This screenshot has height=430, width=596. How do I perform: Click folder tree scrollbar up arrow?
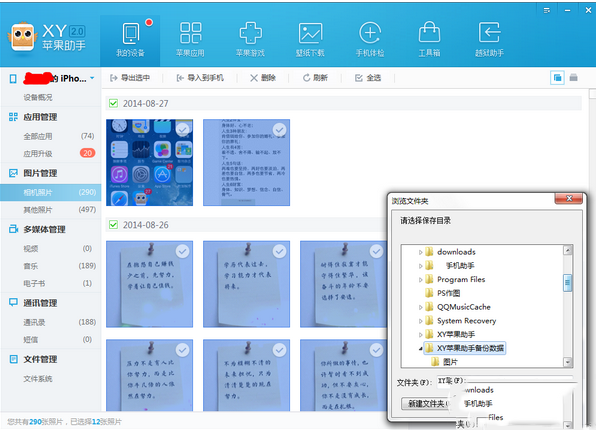[567, 250]
